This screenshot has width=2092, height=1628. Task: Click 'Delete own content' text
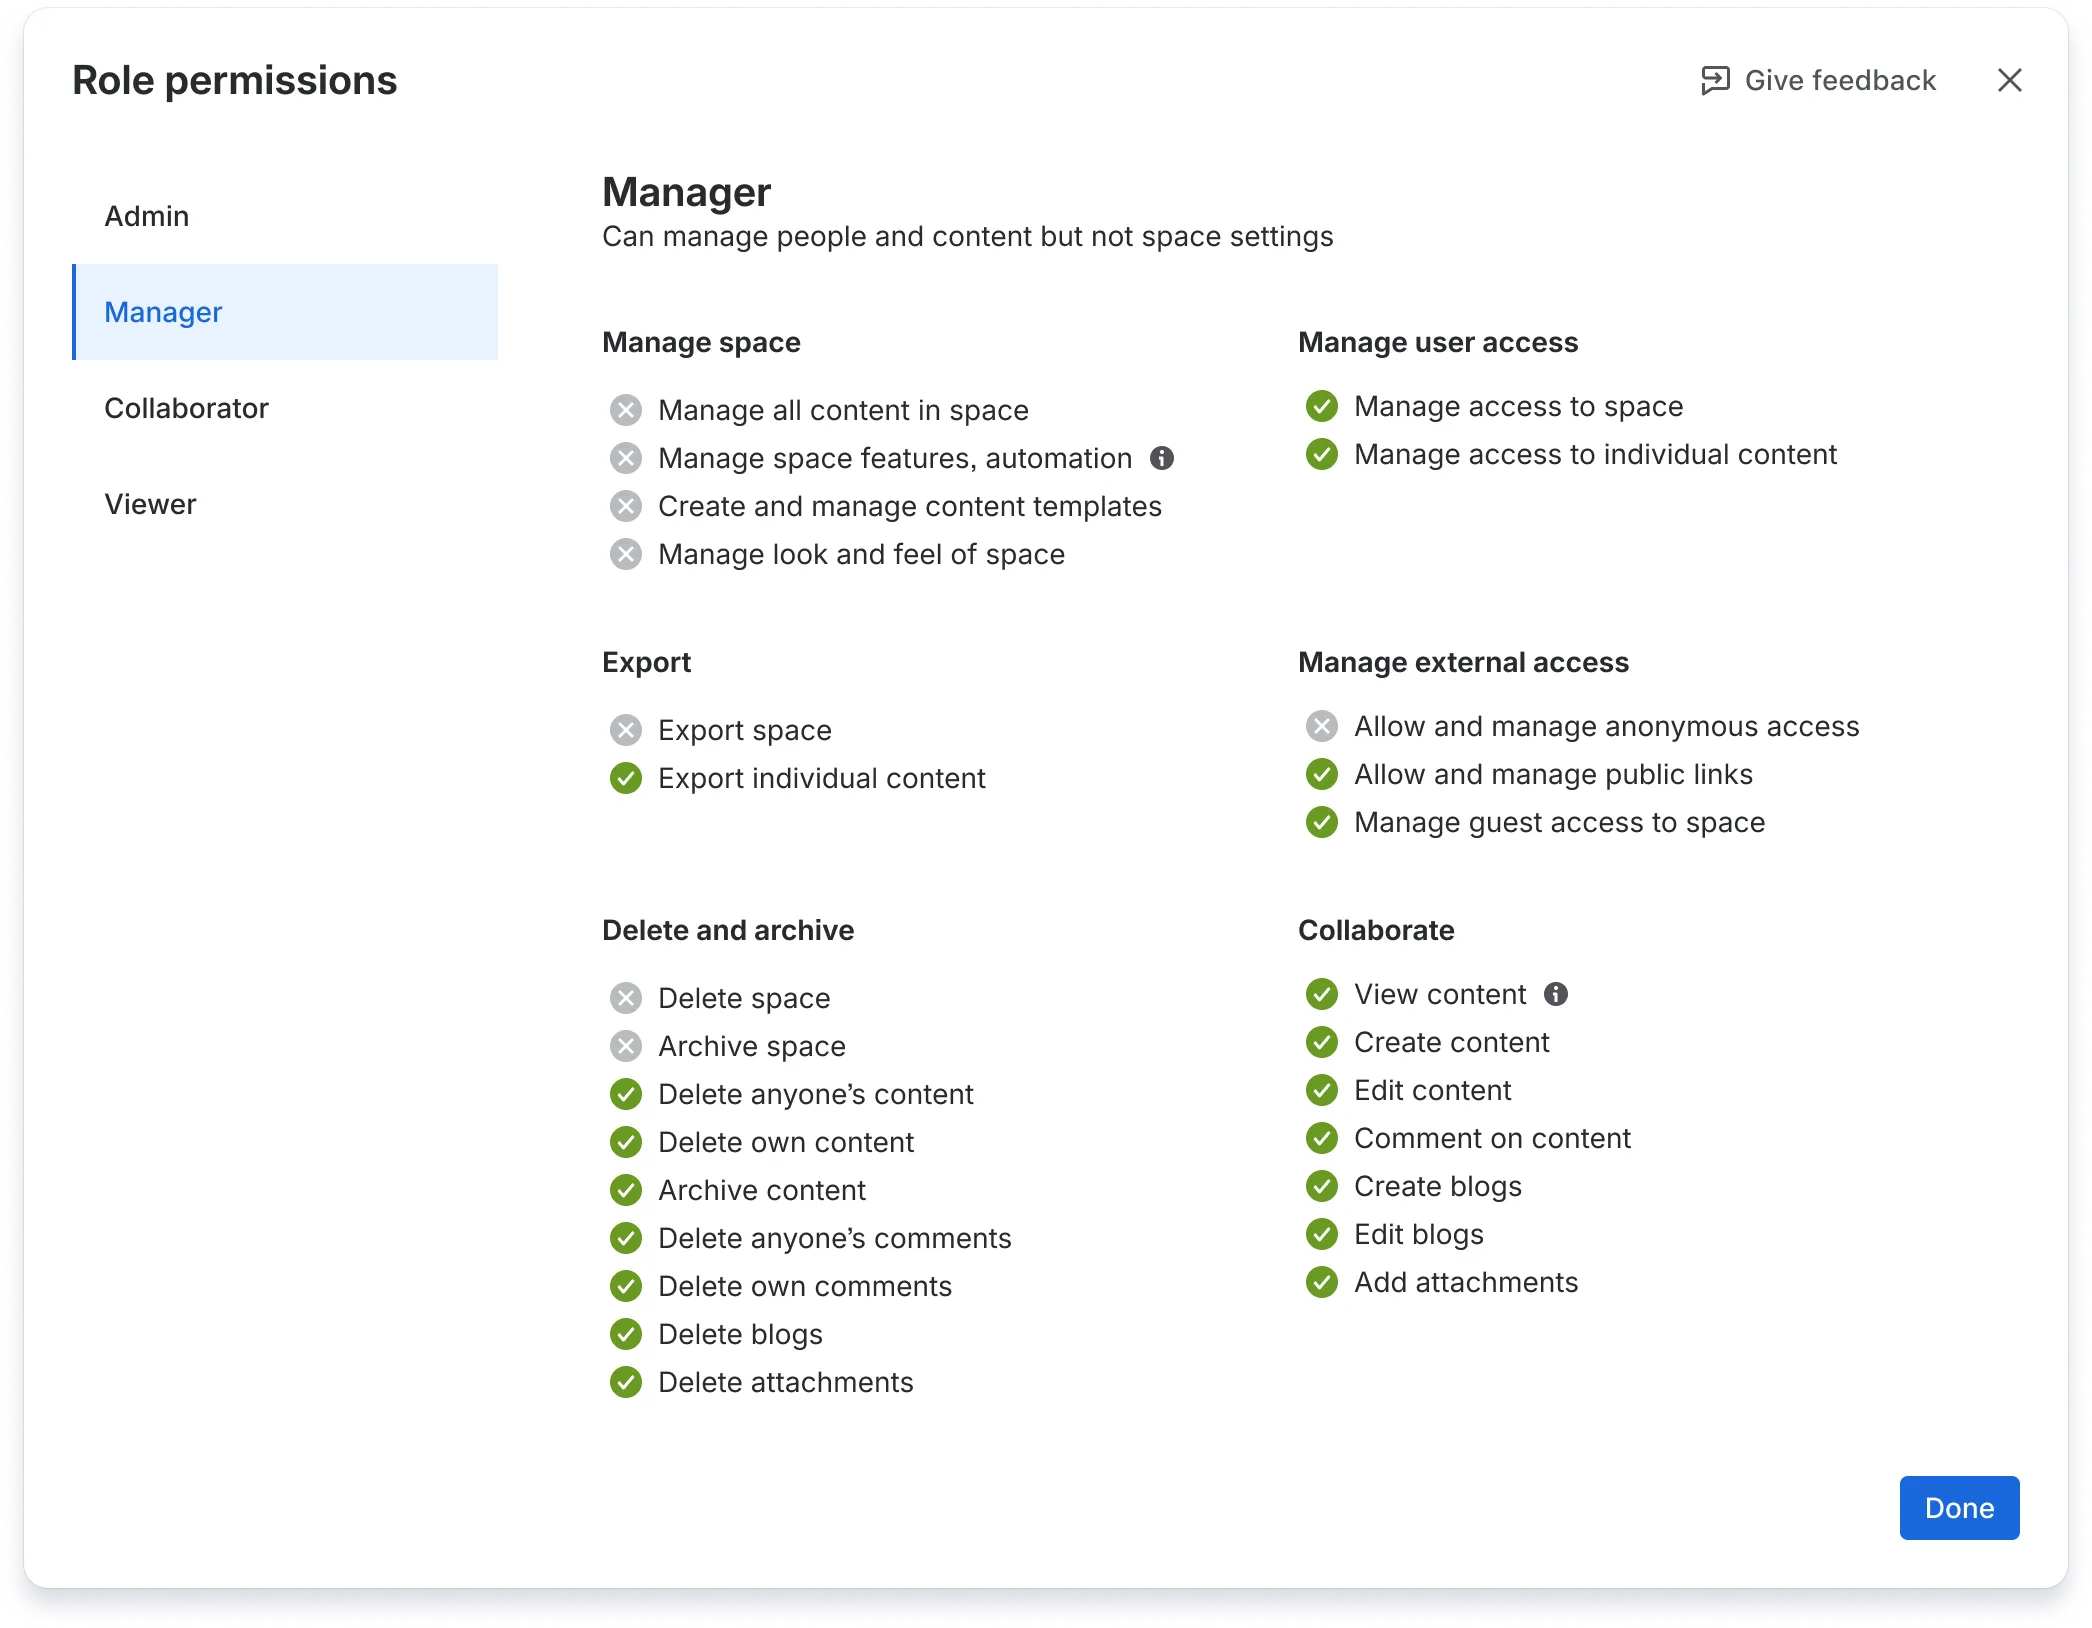click(786, 1142)
